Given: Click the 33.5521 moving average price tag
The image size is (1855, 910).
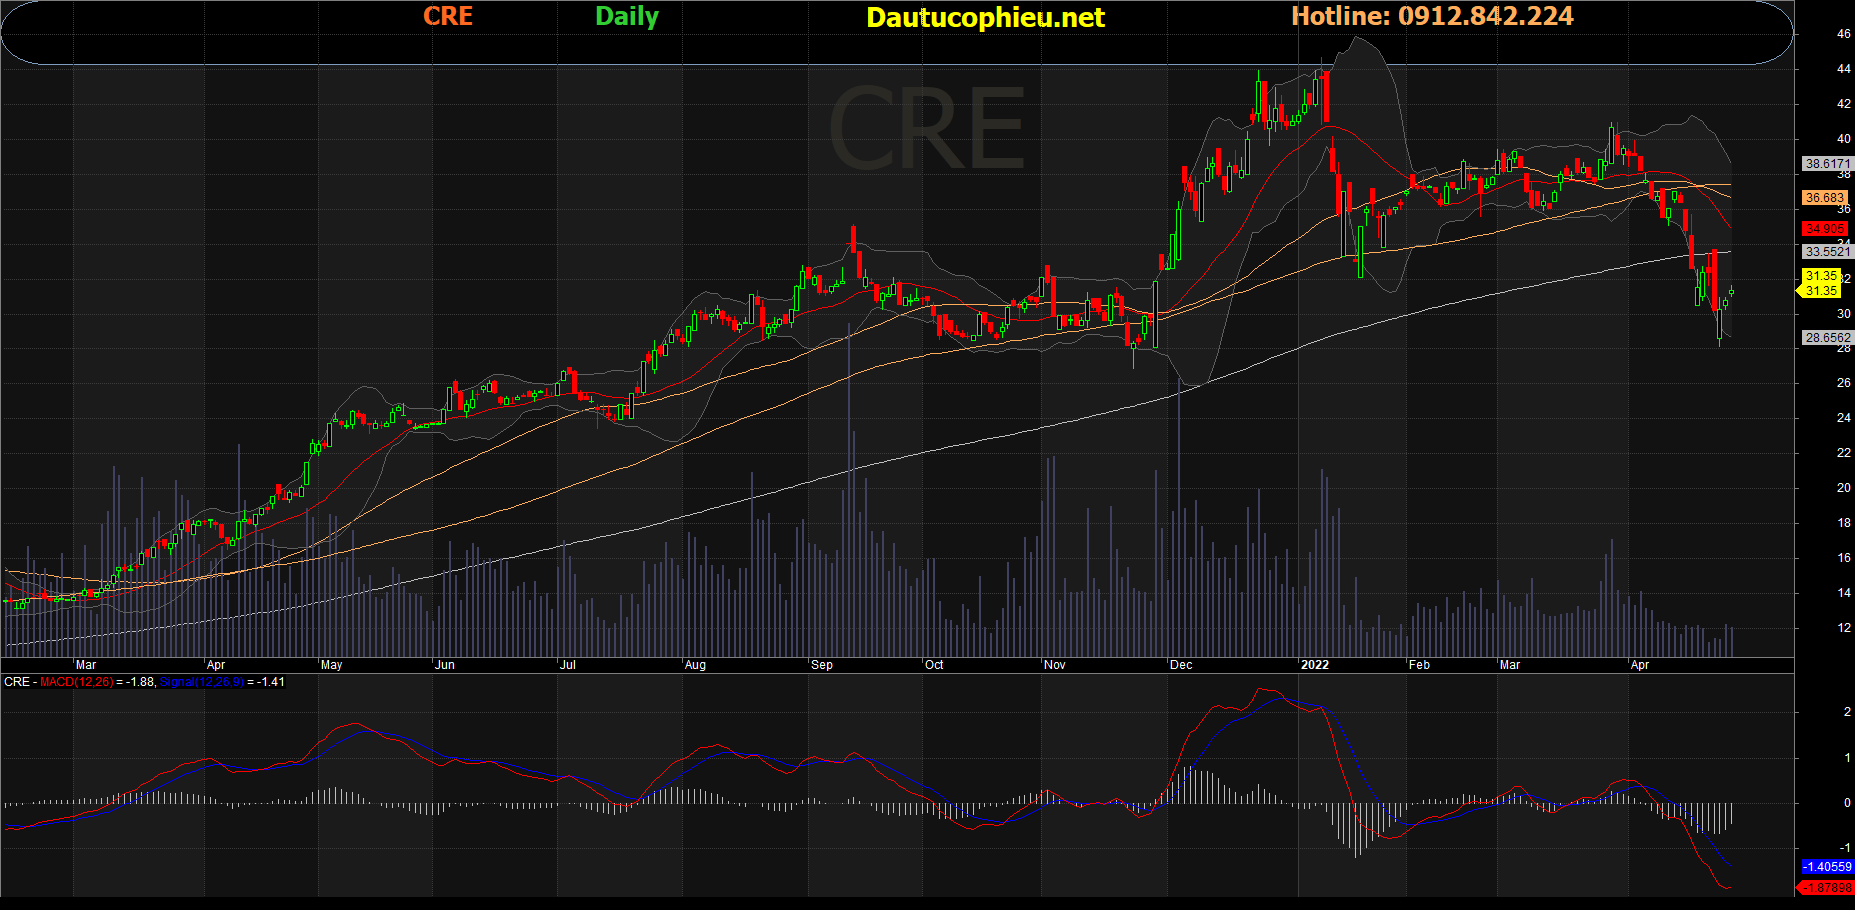Looking at the screenshot, I should tap(1827, 252).
